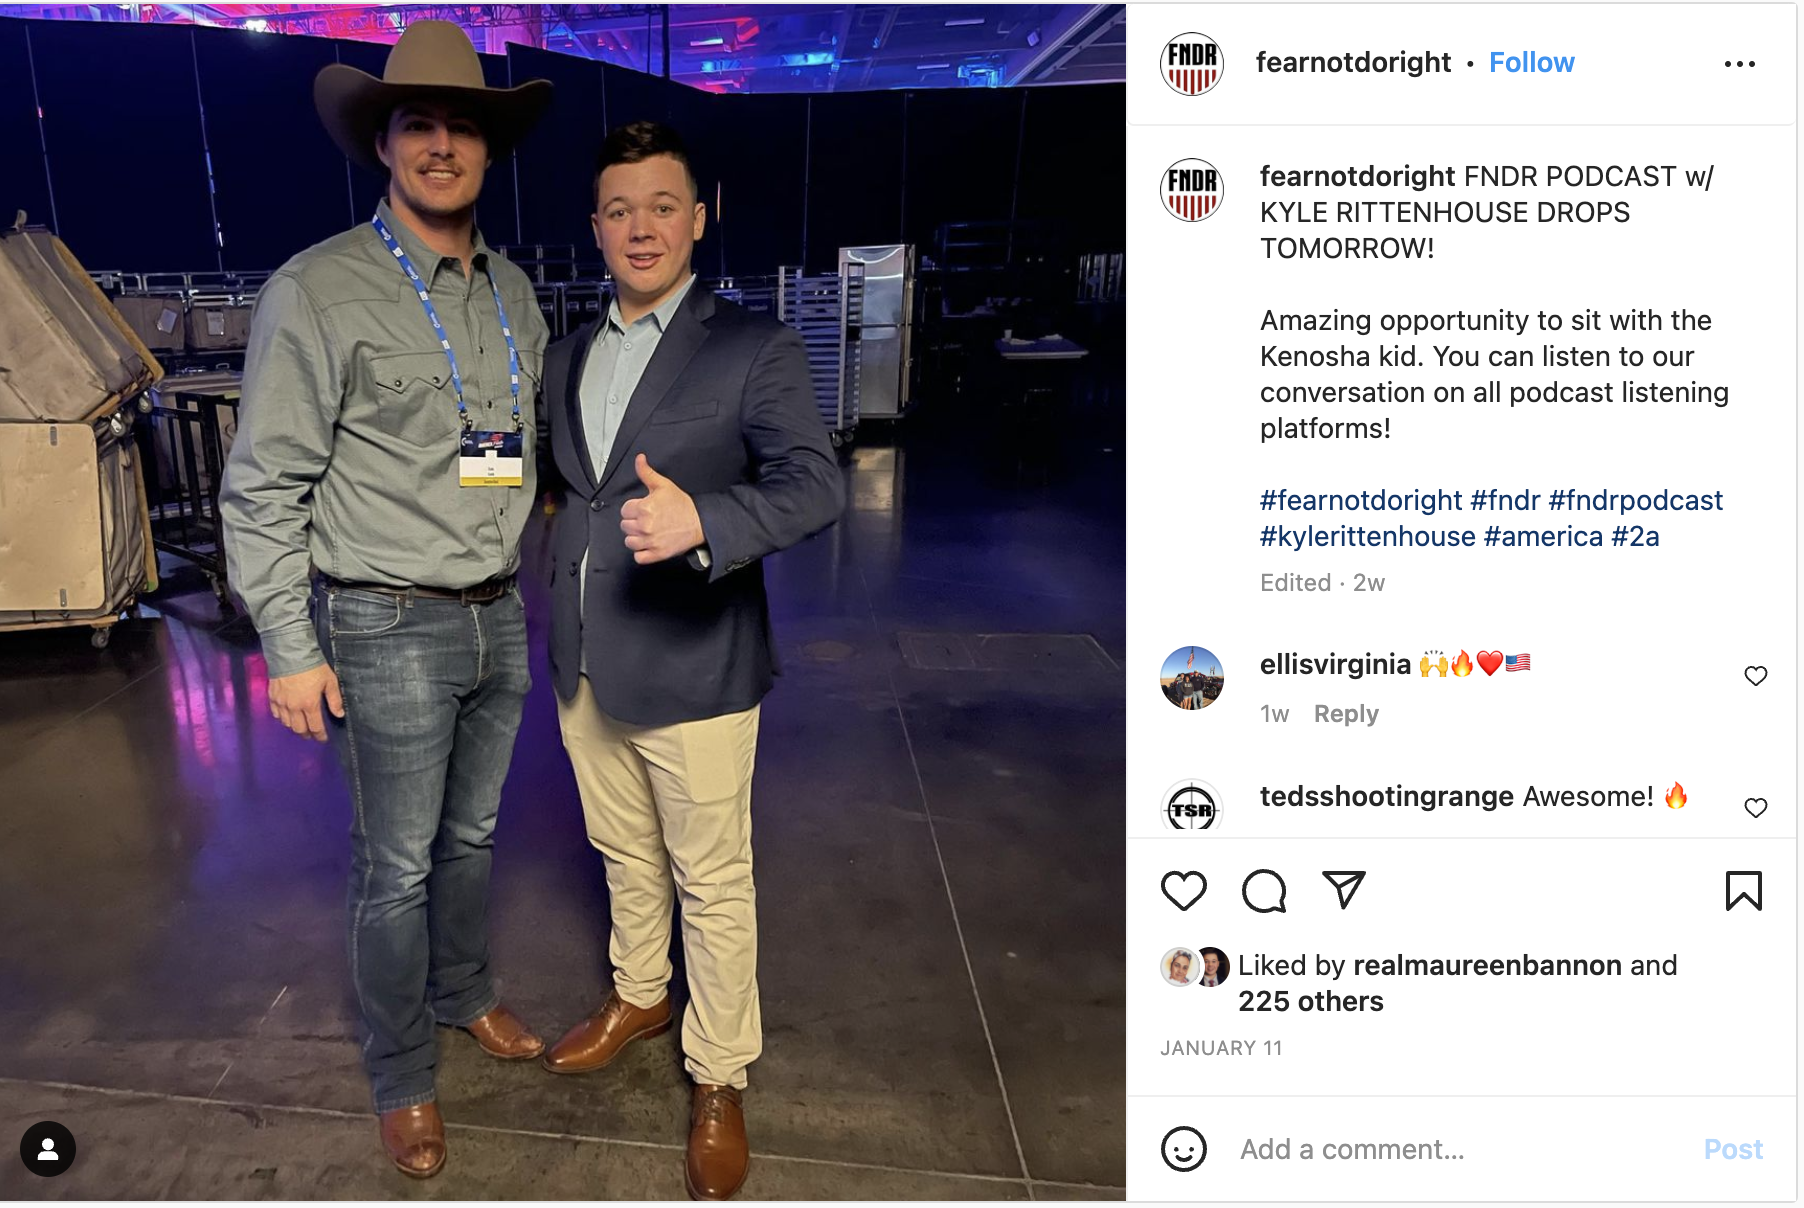Follow the fearnotdoright account
The height and width of the screenshot is (1208, 1804).
click(1531, 62)
